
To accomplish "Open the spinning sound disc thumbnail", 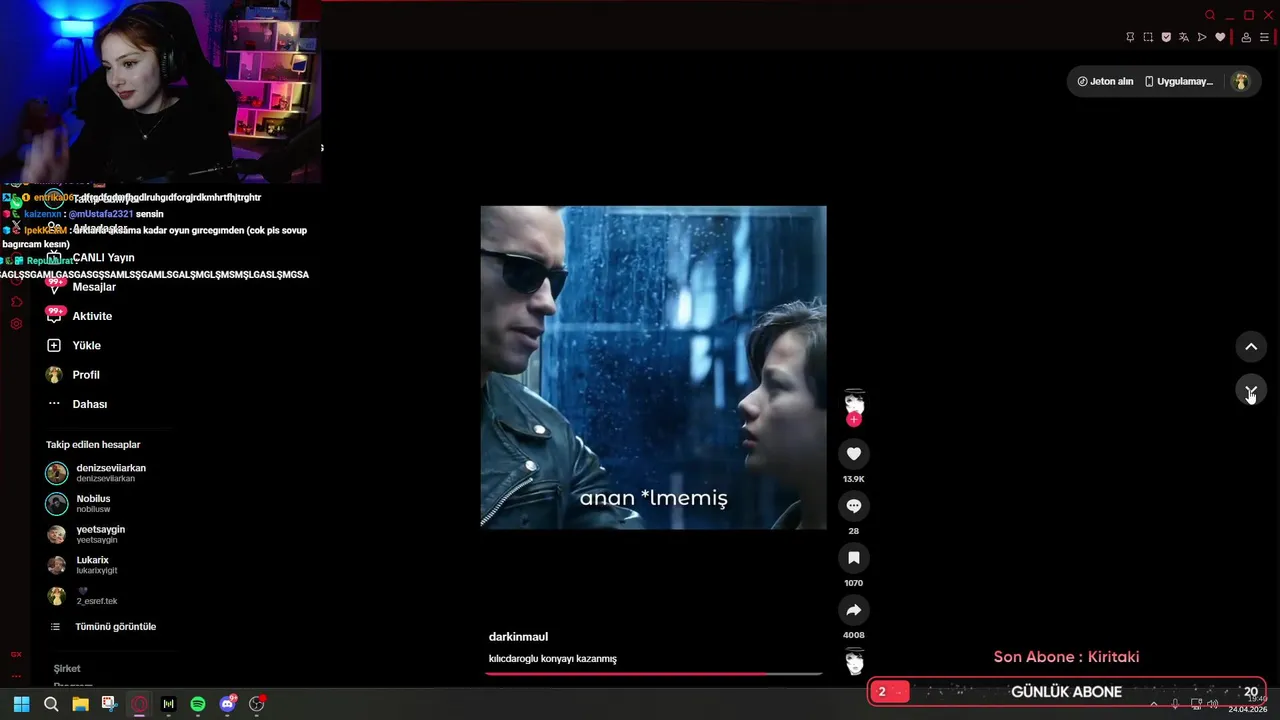I will (854, 661).
